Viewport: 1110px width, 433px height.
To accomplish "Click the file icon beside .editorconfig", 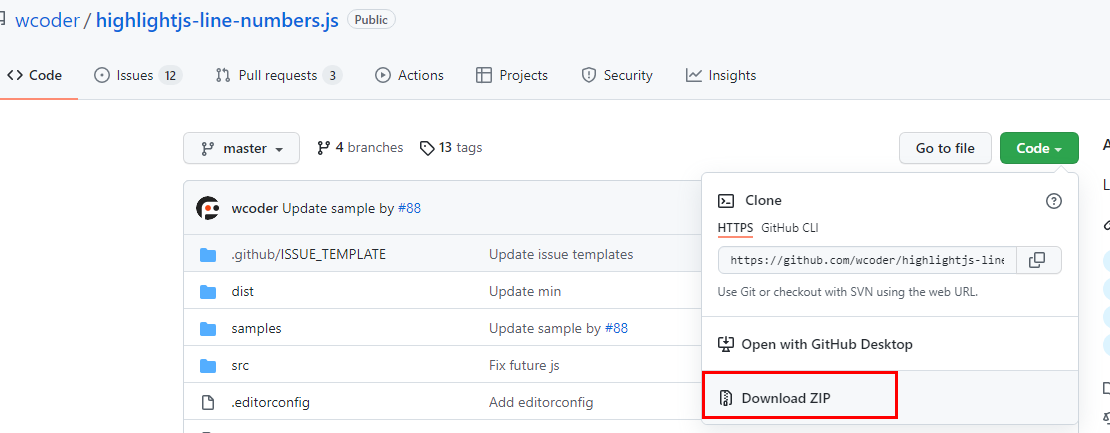I will coord(207,403).
